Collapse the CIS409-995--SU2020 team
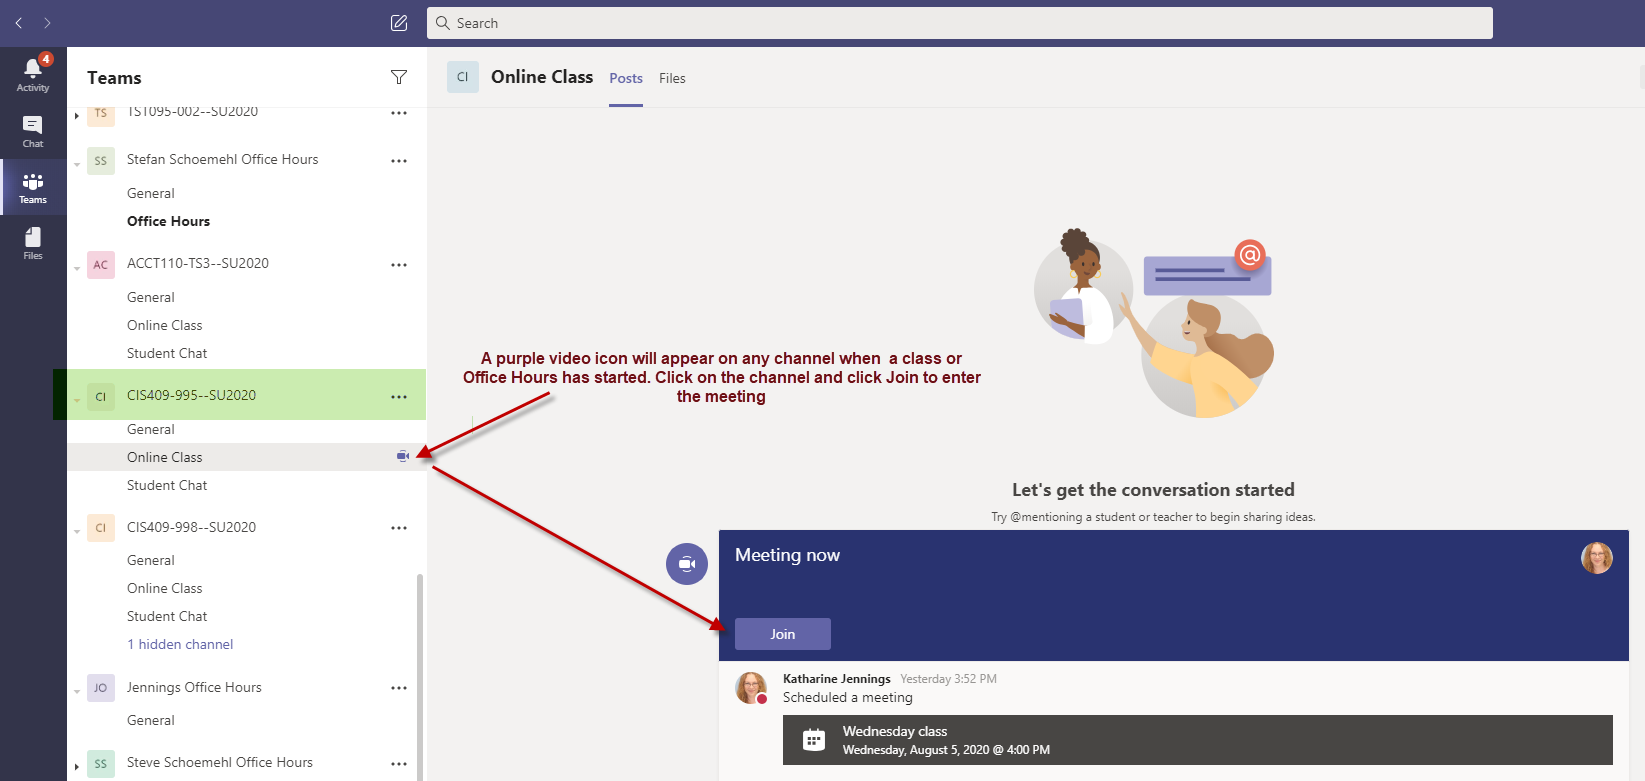The height and width of the screenshot is (781, 1645). click(77, 400)
